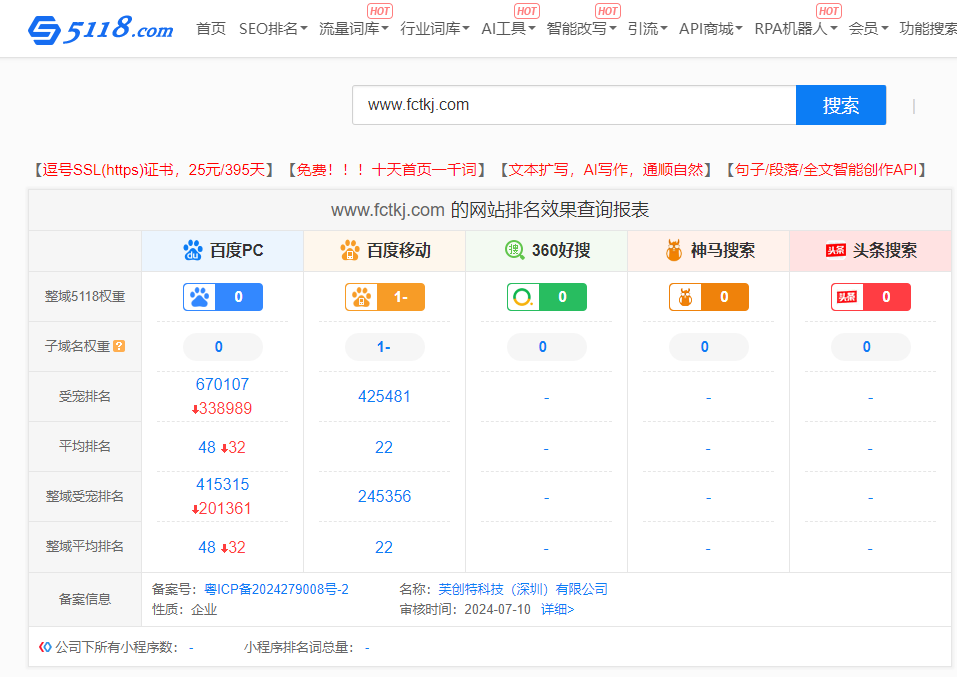
Task: Click the 详细> link in 备案信息
Action: click(557, 609)
